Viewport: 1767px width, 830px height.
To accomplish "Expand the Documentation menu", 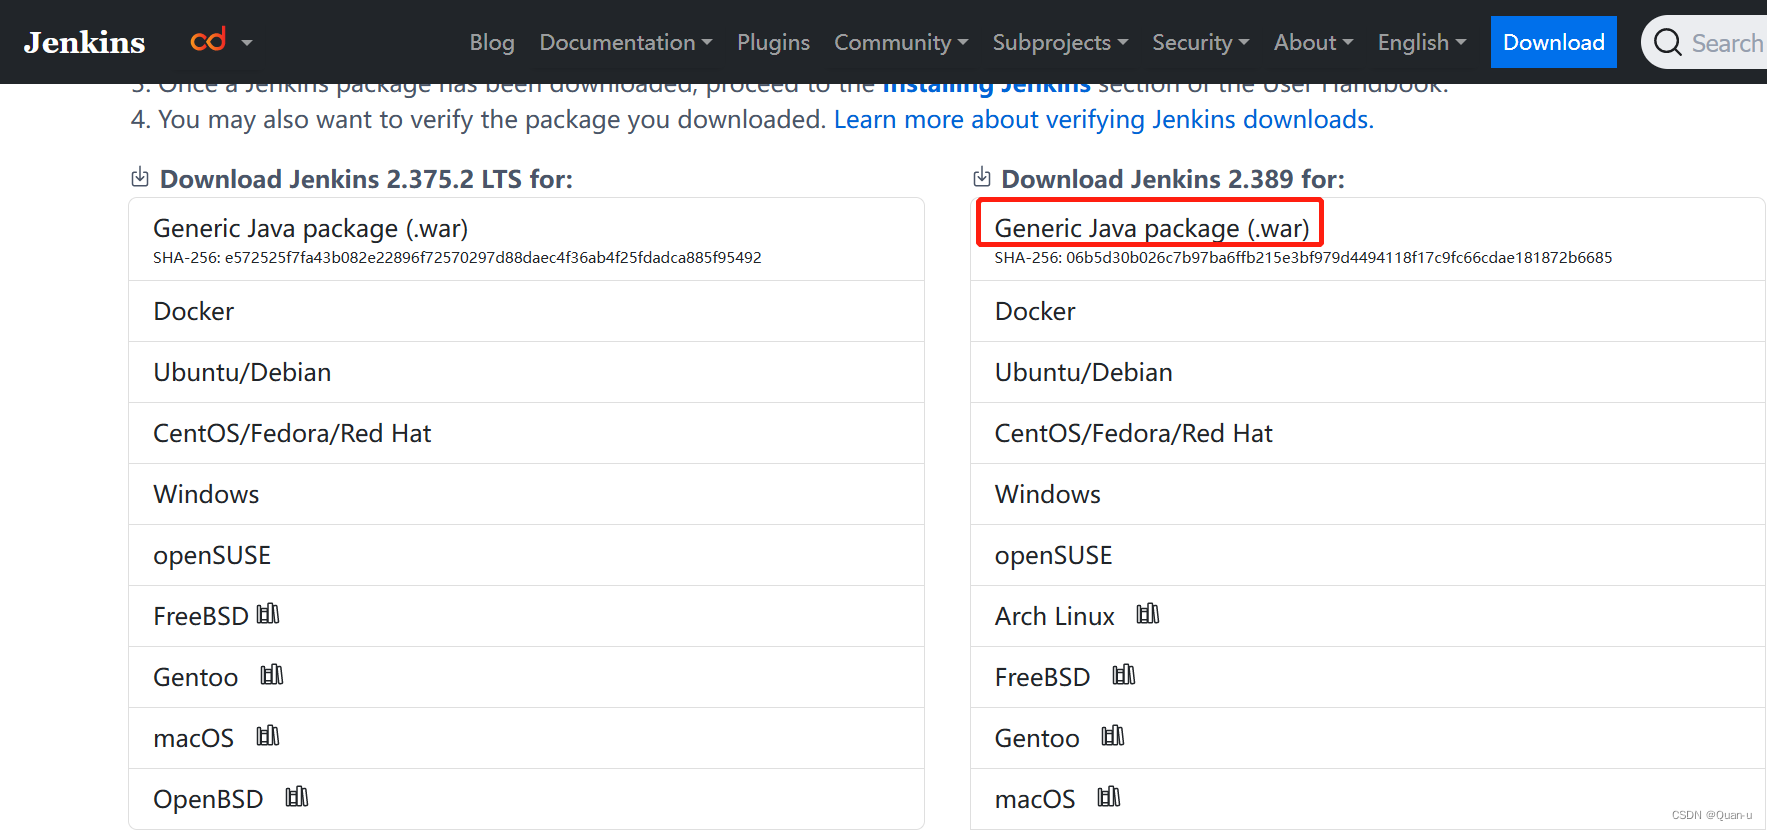I will [626, 42].
